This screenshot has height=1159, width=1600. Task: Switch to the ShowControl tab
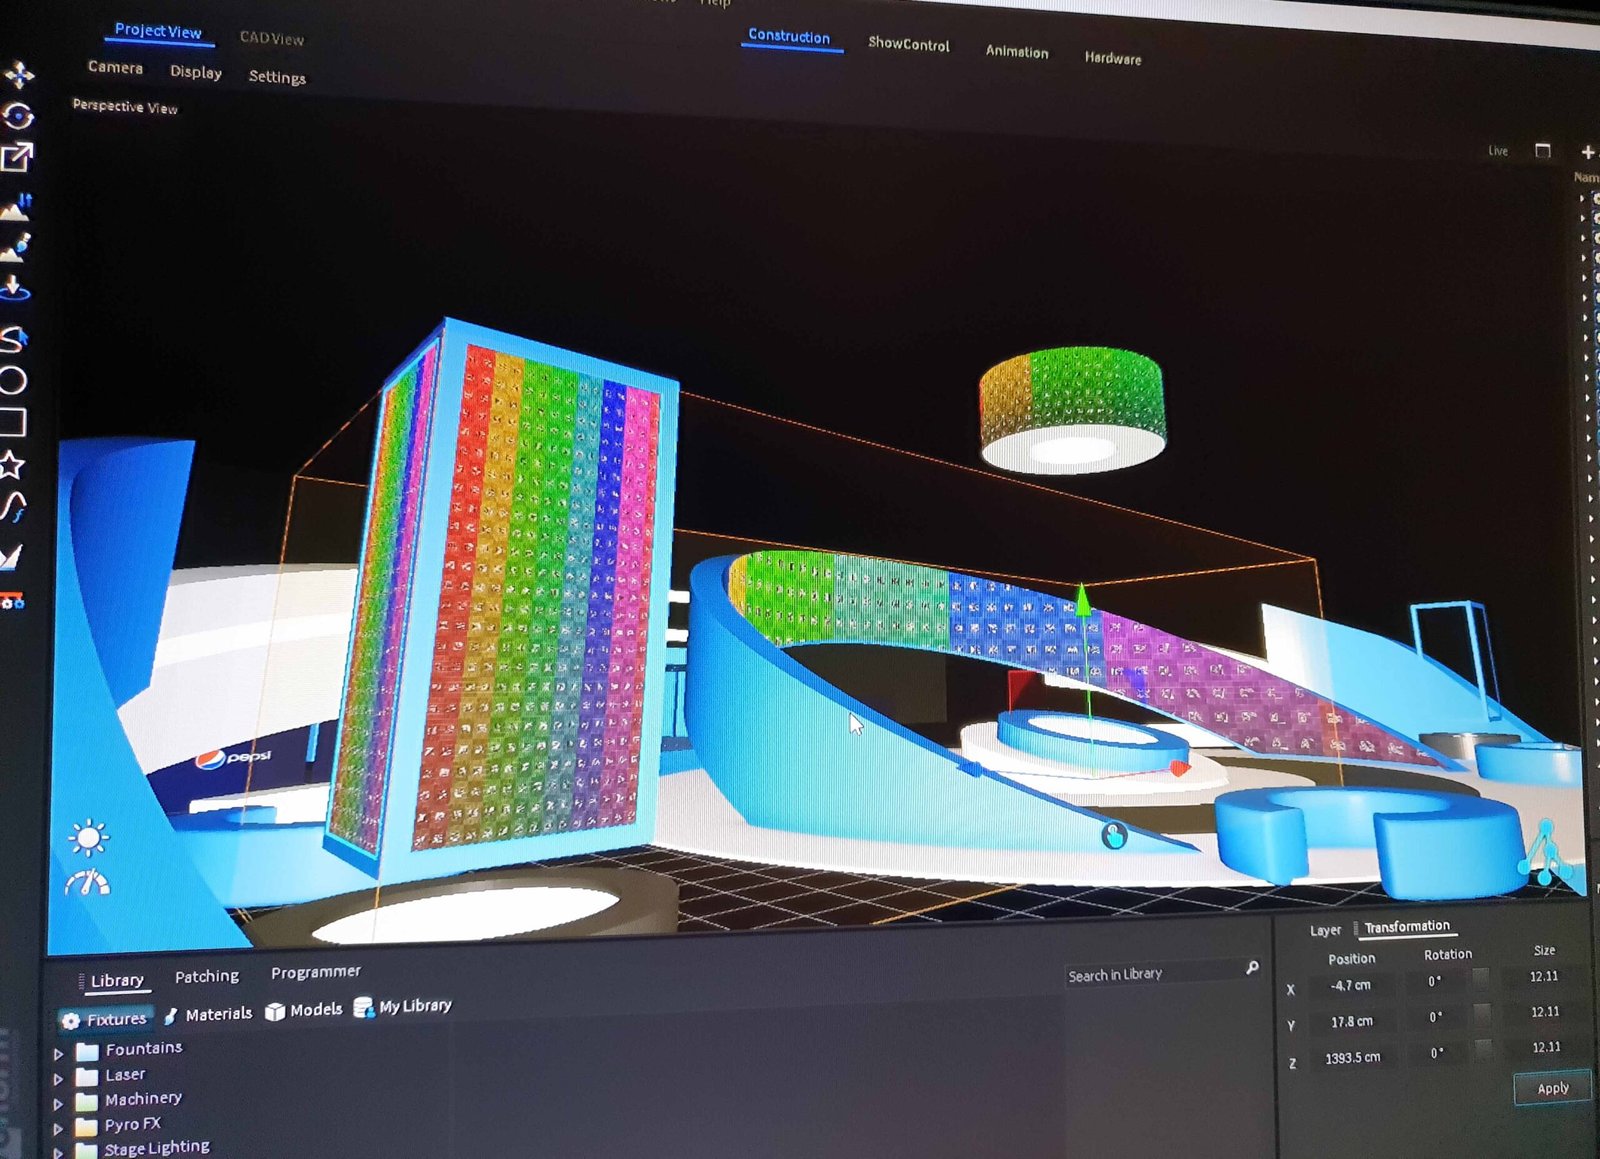(x=908, y=44)
